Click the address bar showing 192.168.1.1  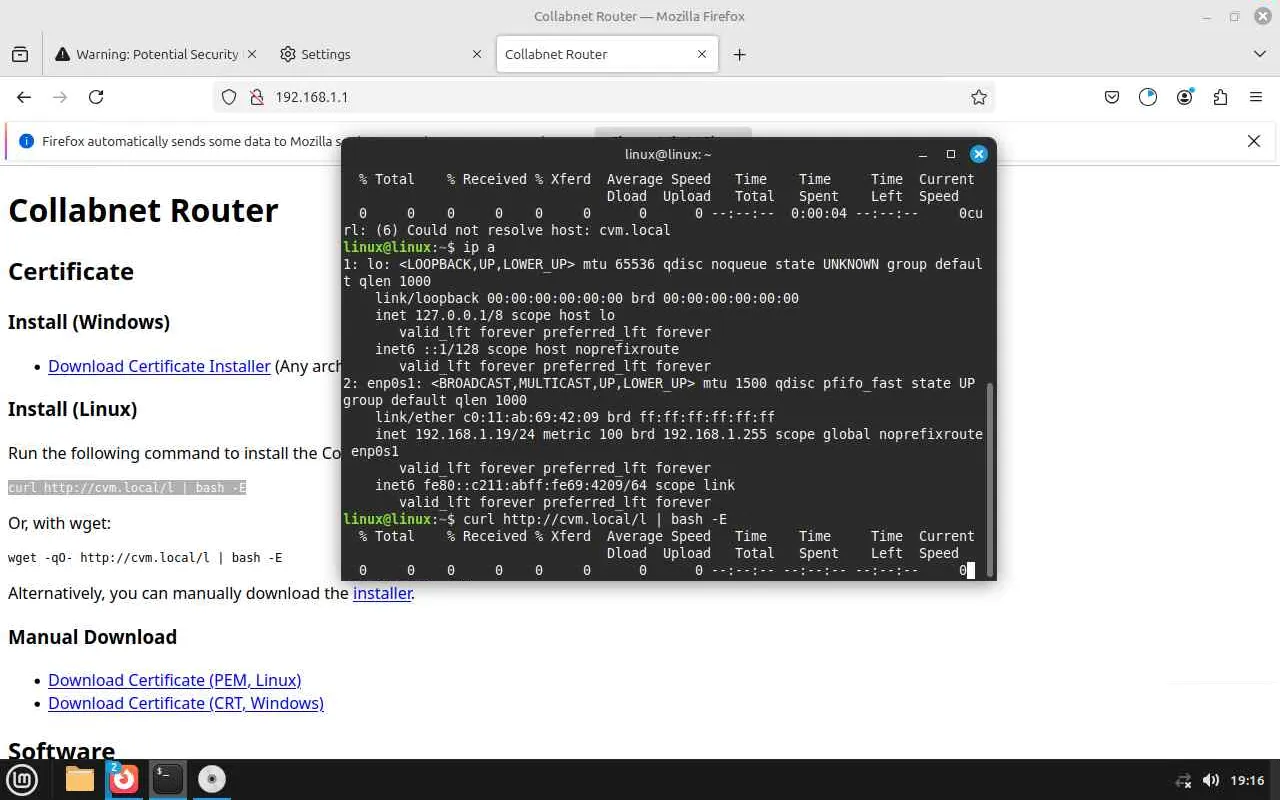point(604,97)
